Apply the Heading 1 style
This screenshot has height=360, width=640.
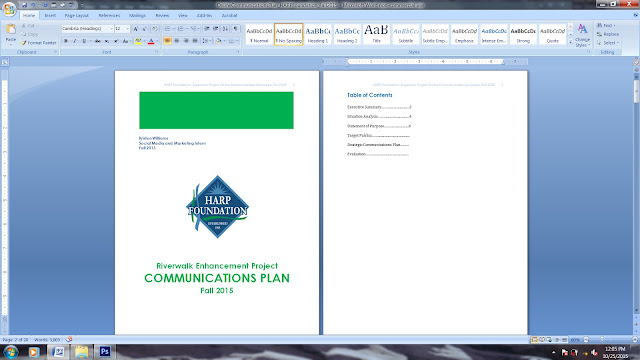pos(318,34)
